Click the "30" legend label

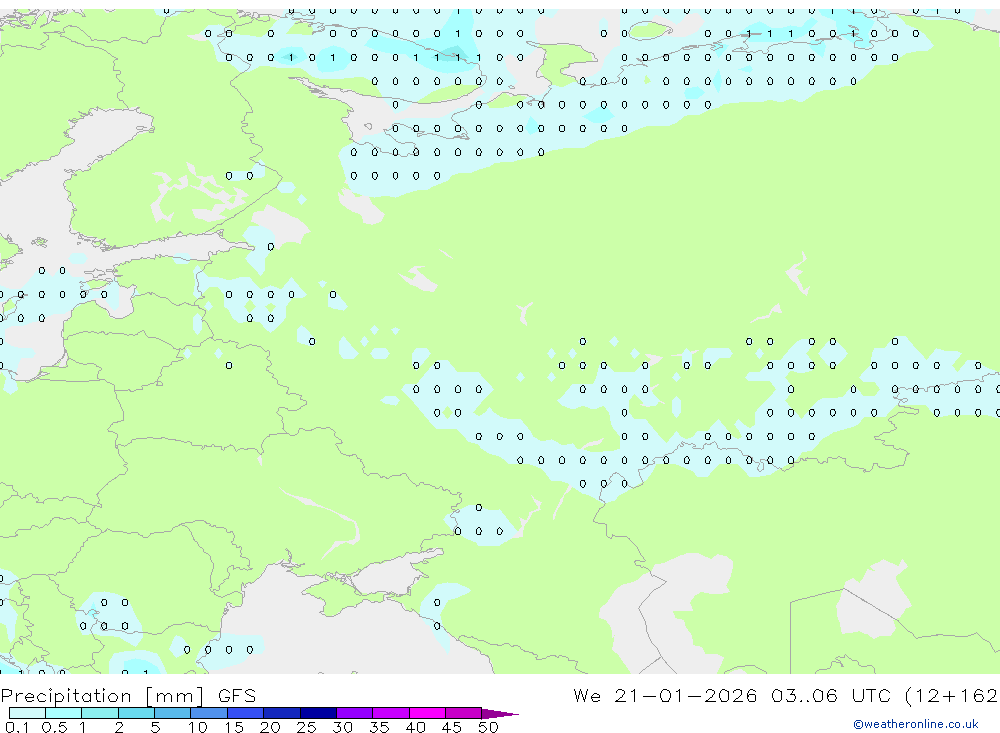(x=342, y=727)
